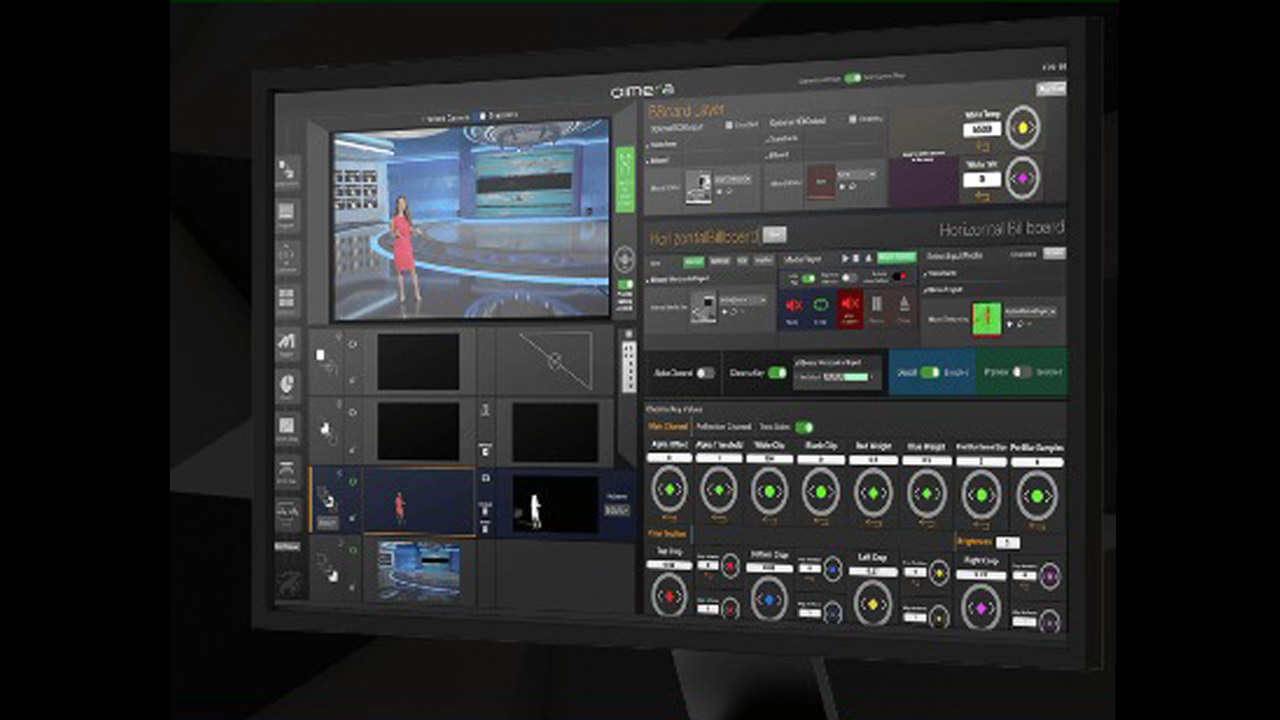Click the green loop icon between mute icons
1280x720 pixels.
coord(821,305)
